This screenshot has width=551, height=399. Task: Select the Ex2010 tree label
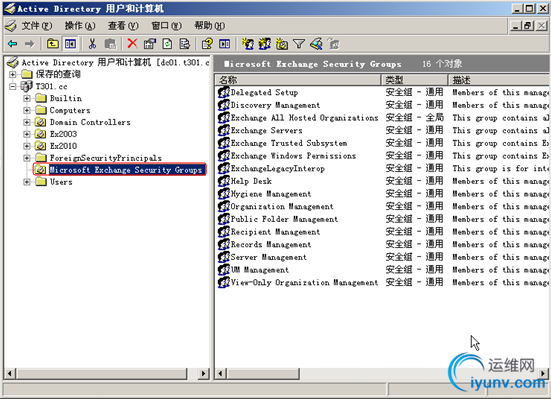pyautogui.click(x=63, y=146)
